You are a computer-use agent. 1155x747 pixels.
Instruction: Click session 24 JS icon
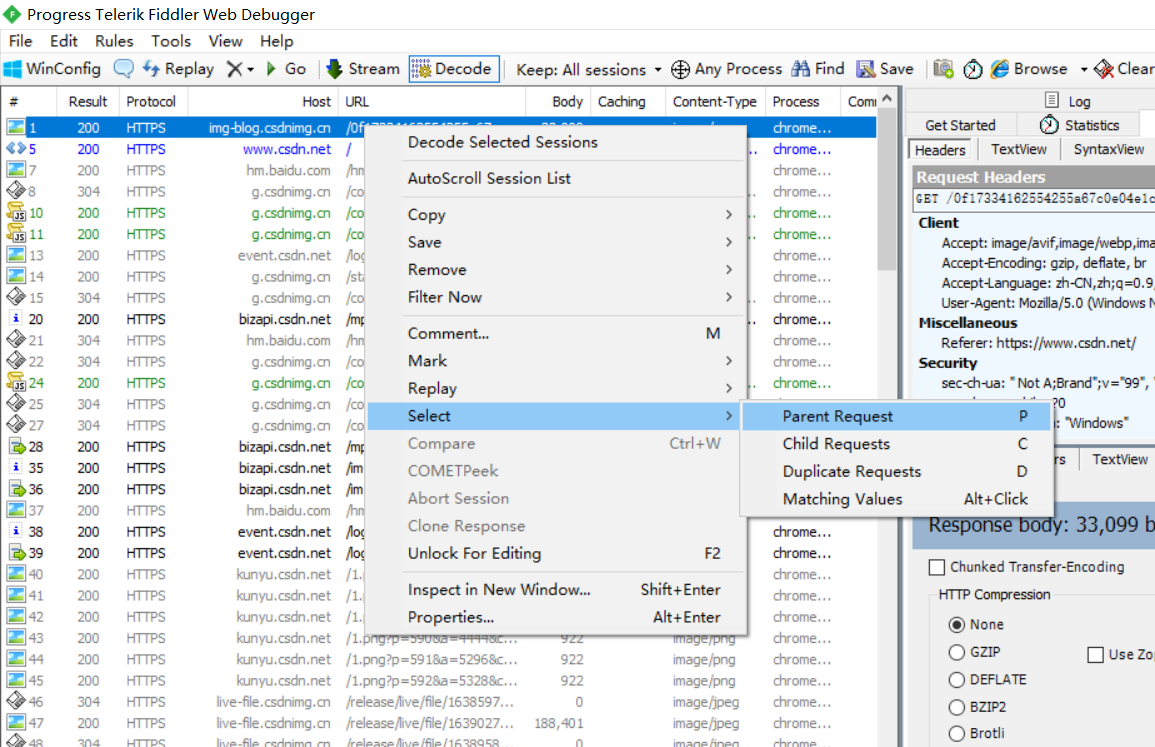point(15,382)
